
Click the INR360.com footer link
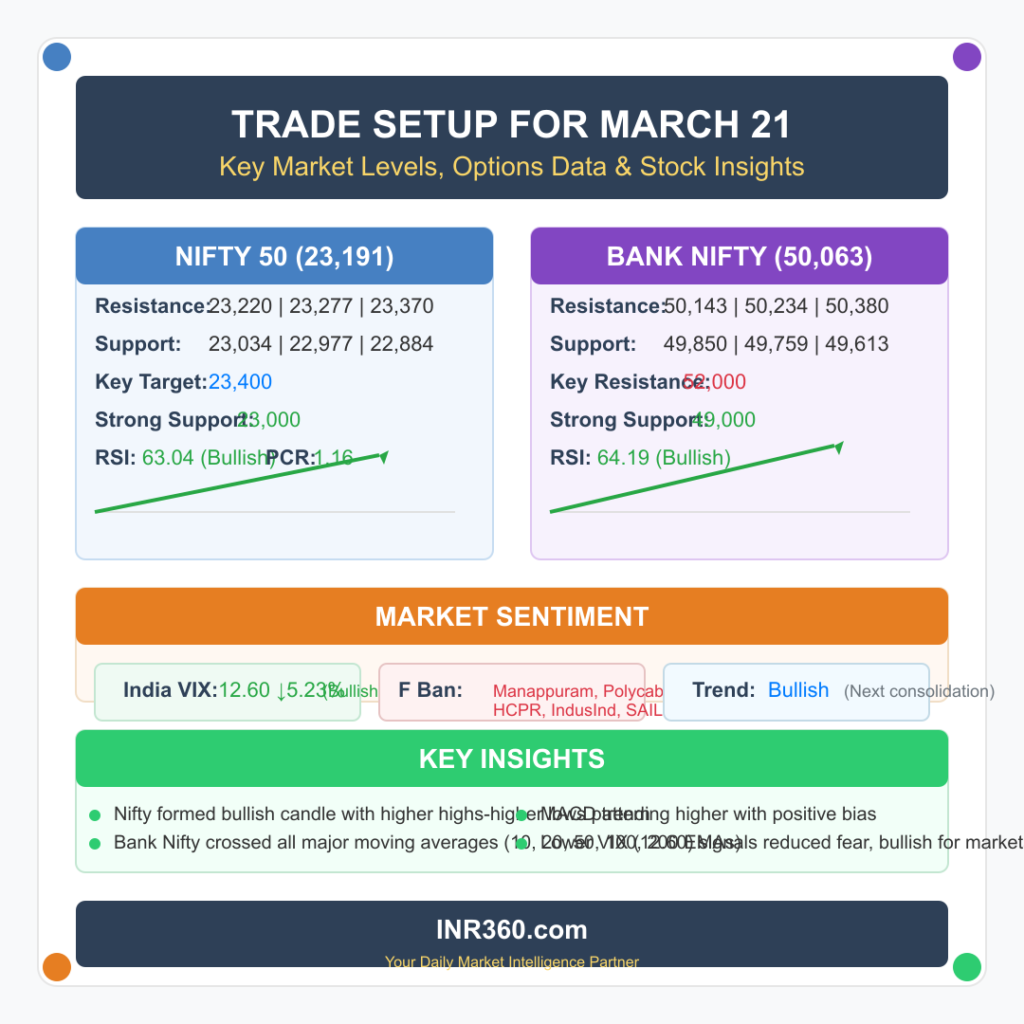click(511, 930)
